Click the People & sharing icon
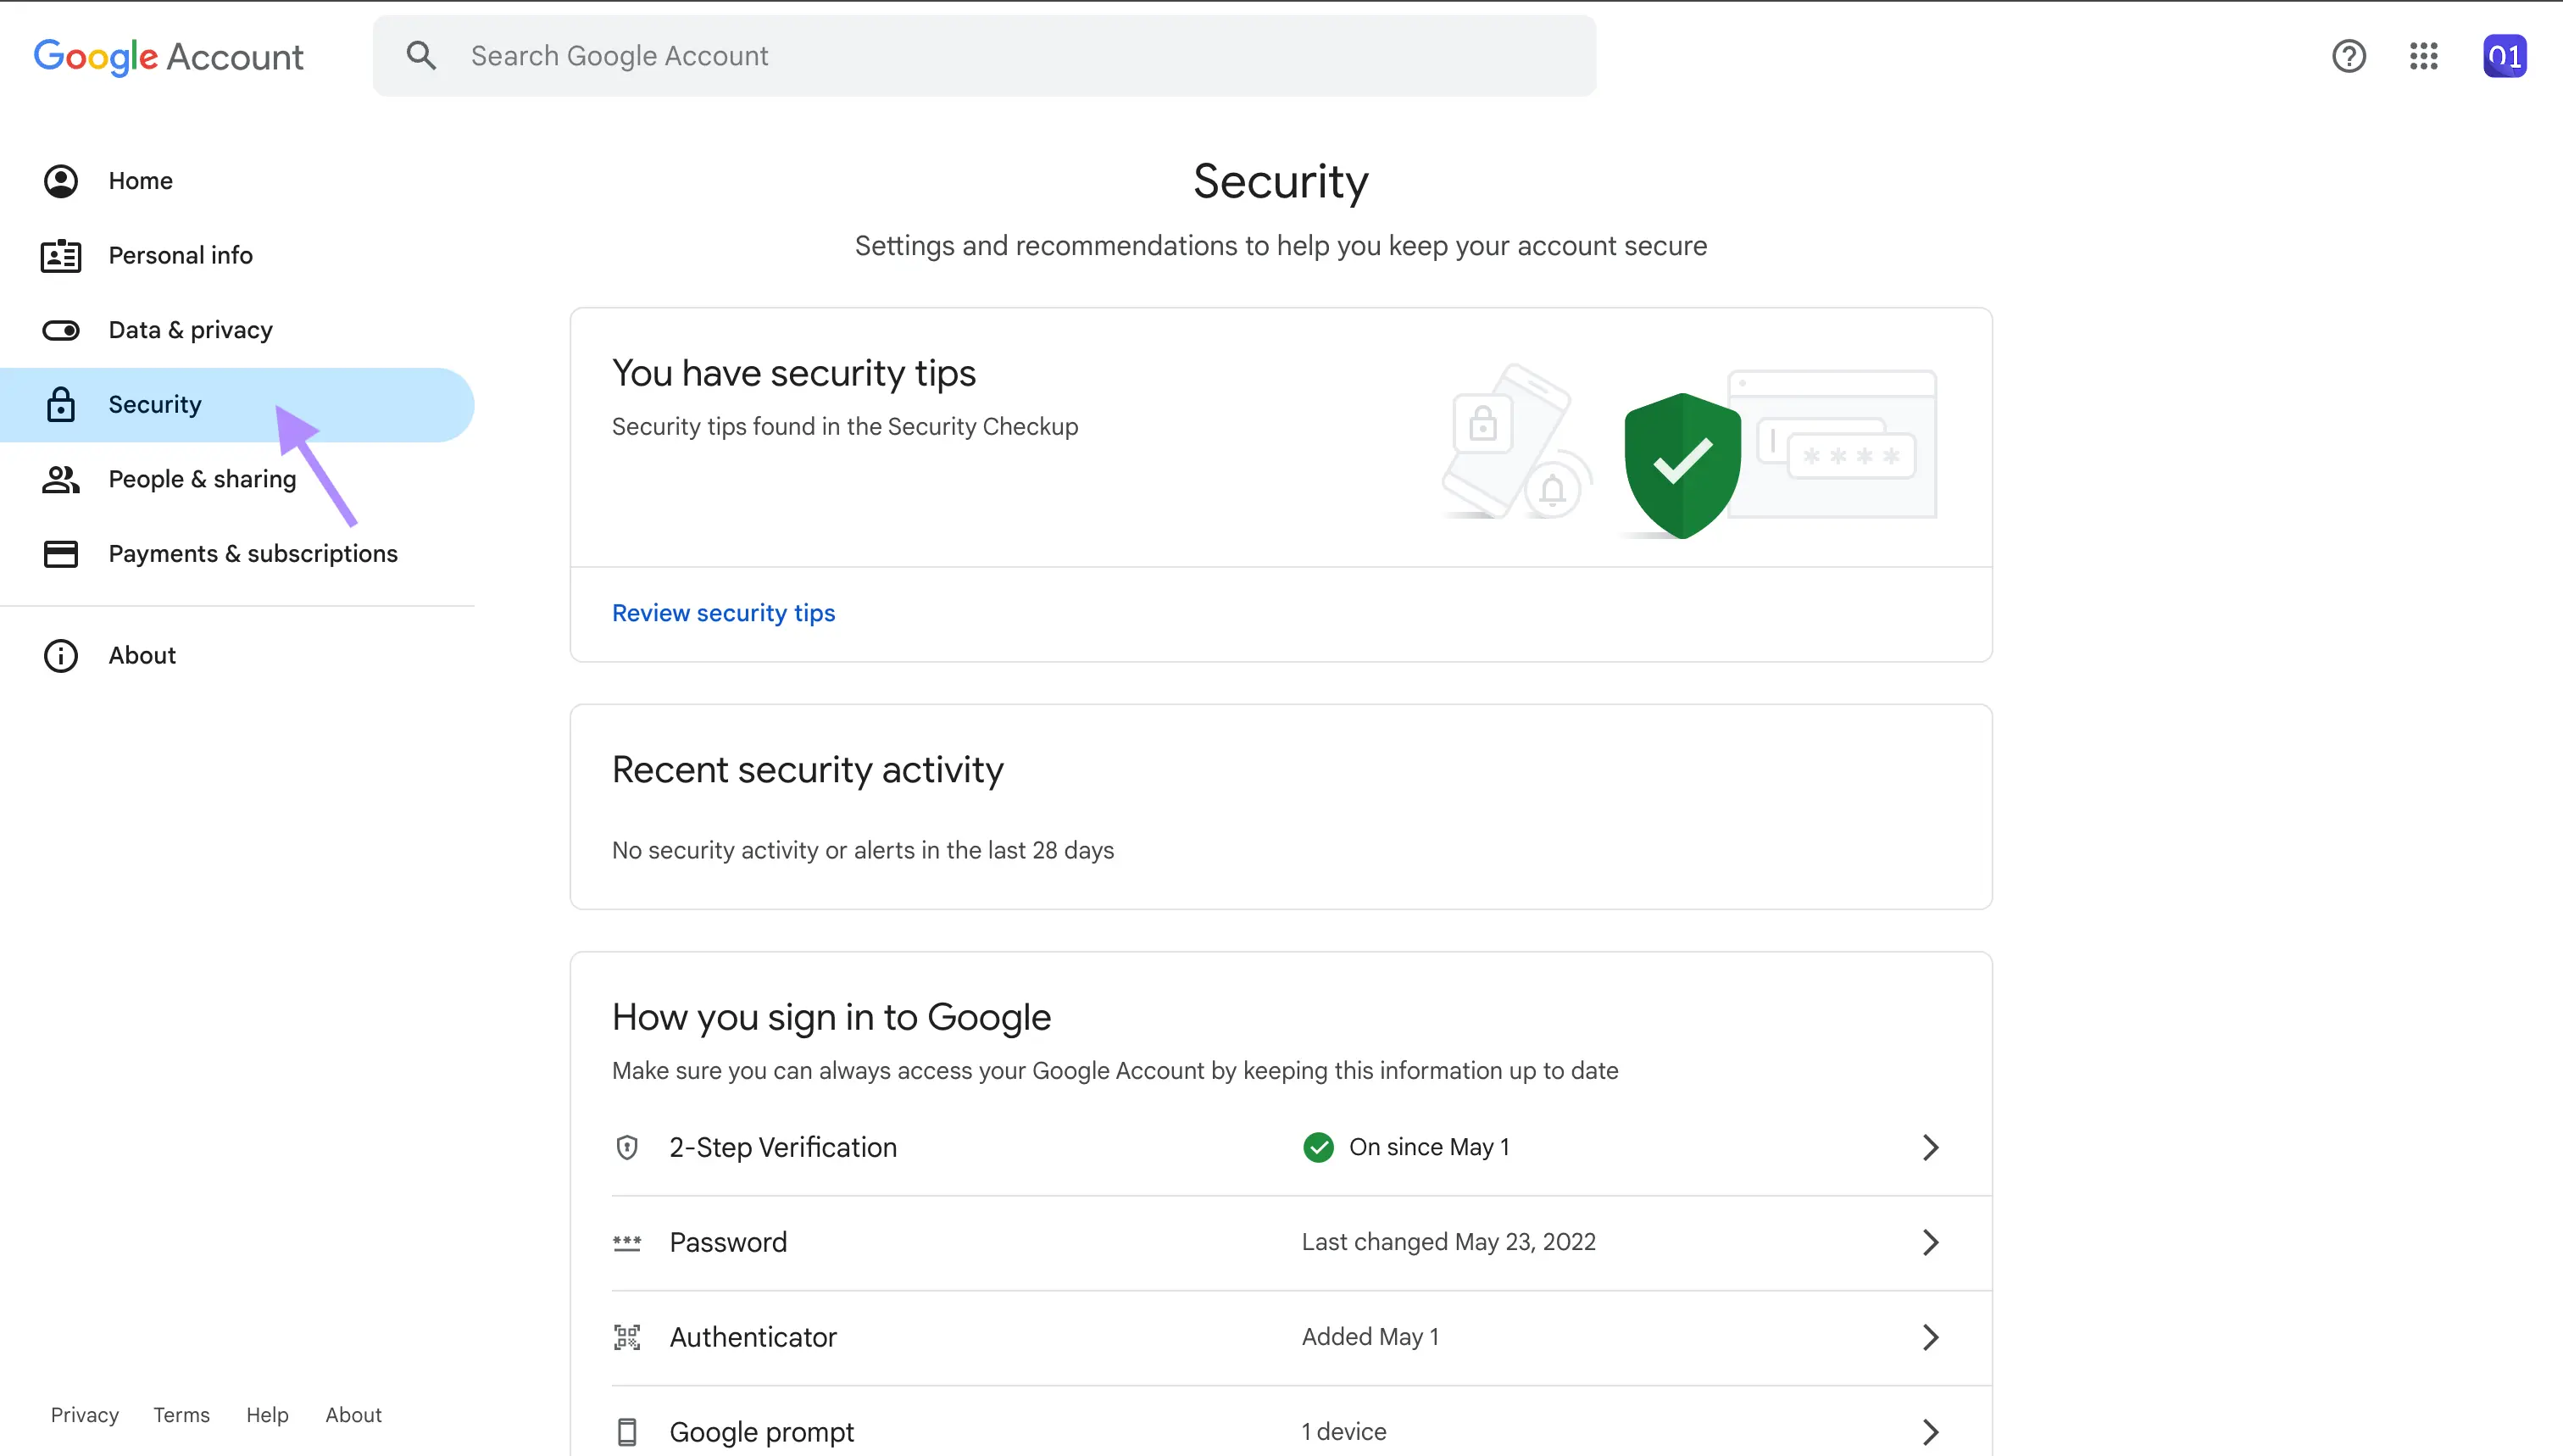 tap(62, 477)
